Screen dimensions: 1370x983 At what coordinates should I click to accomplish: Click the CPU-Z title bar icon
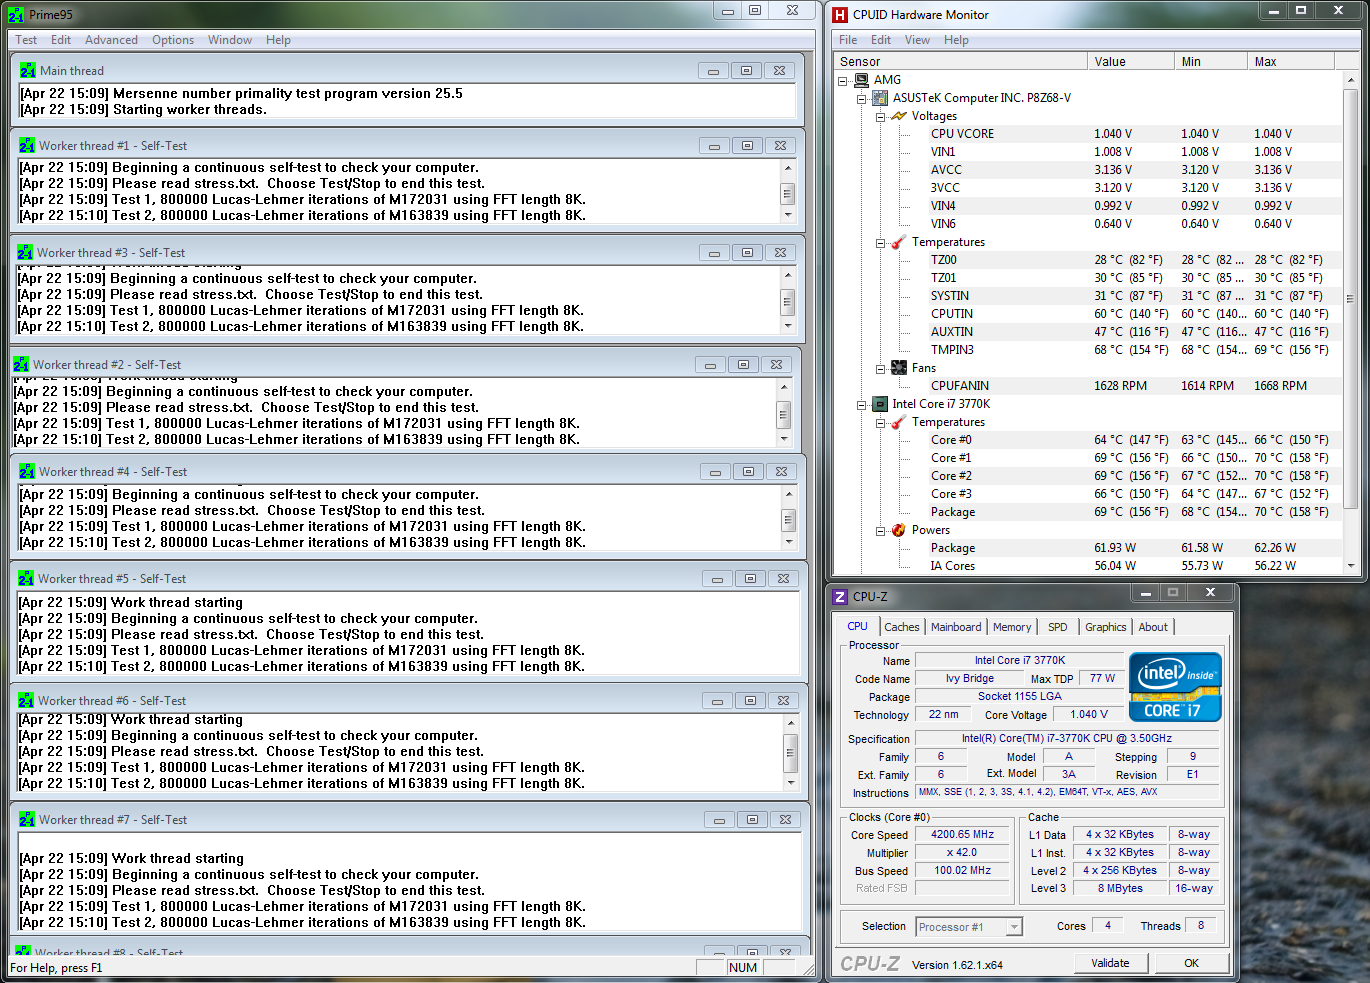[840, 597]
